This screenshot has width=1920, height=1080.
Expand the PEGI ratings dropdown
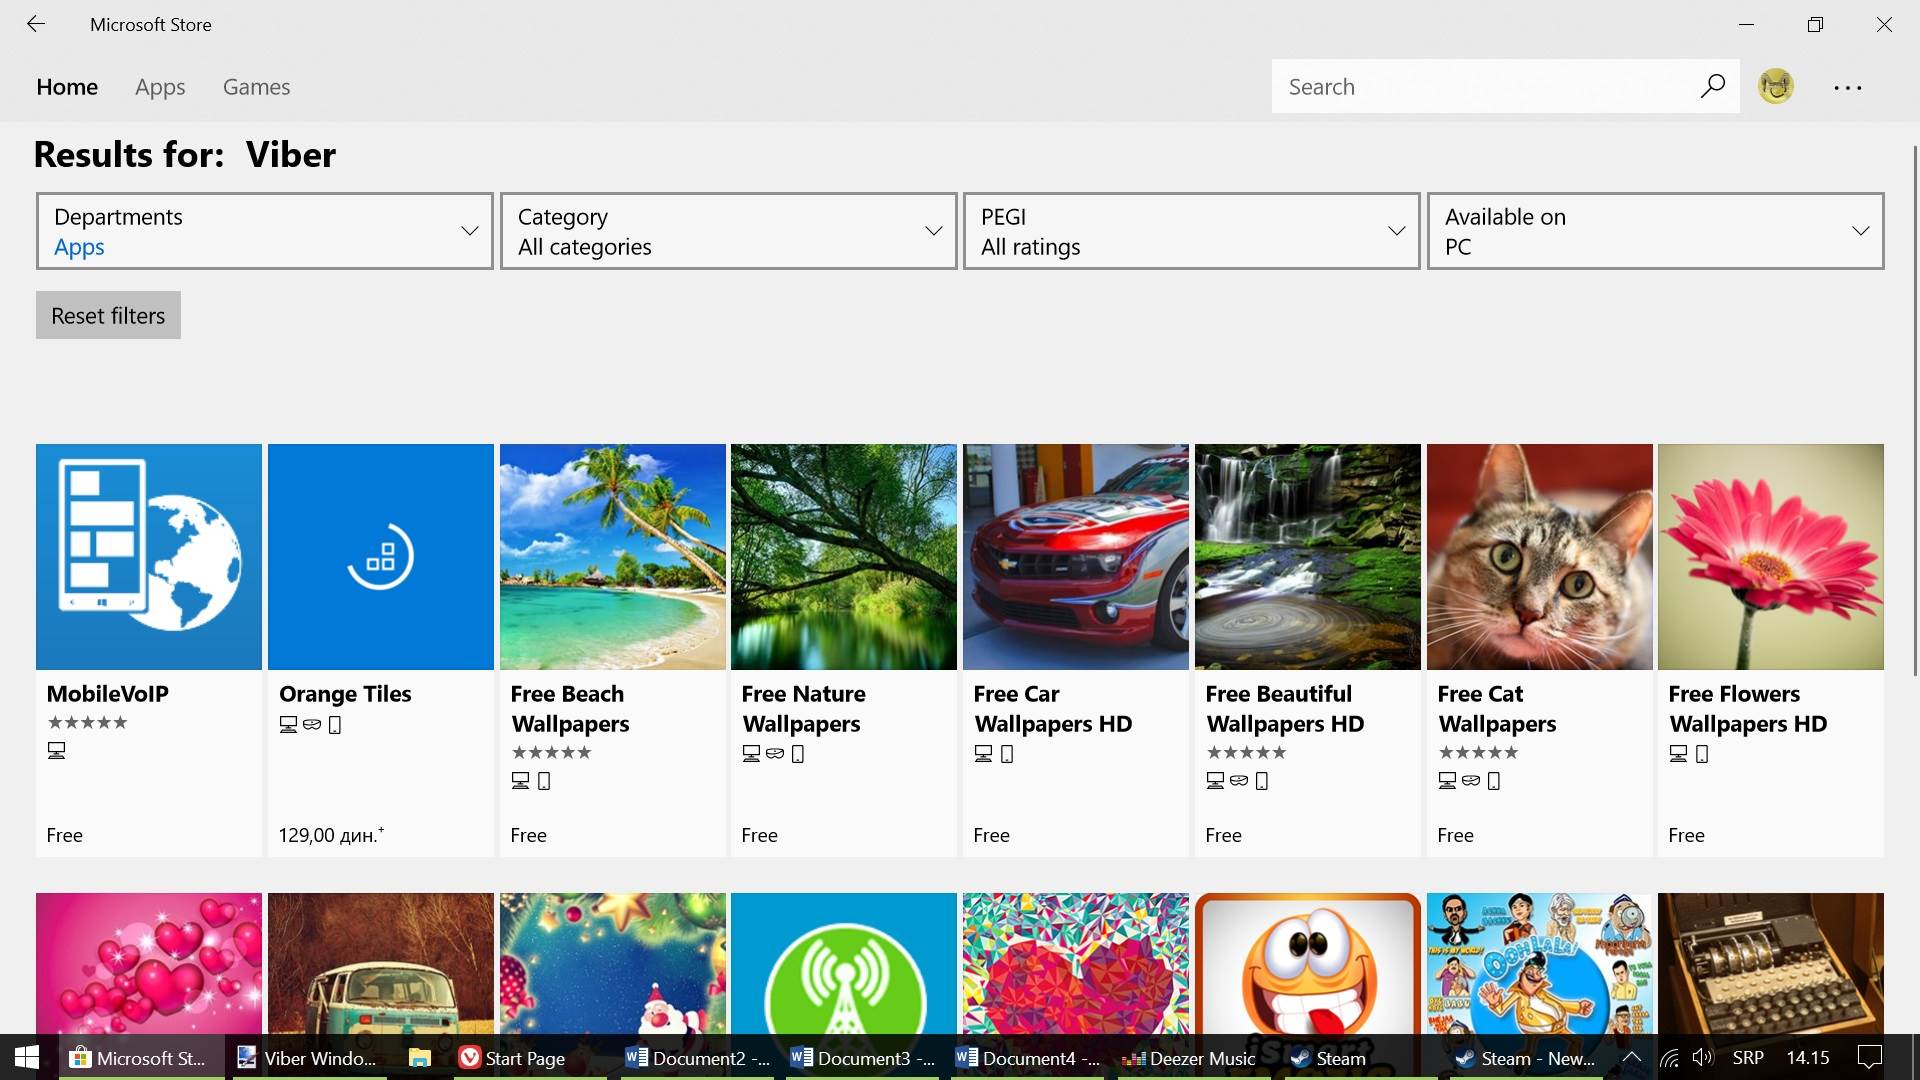point(1191,231)
